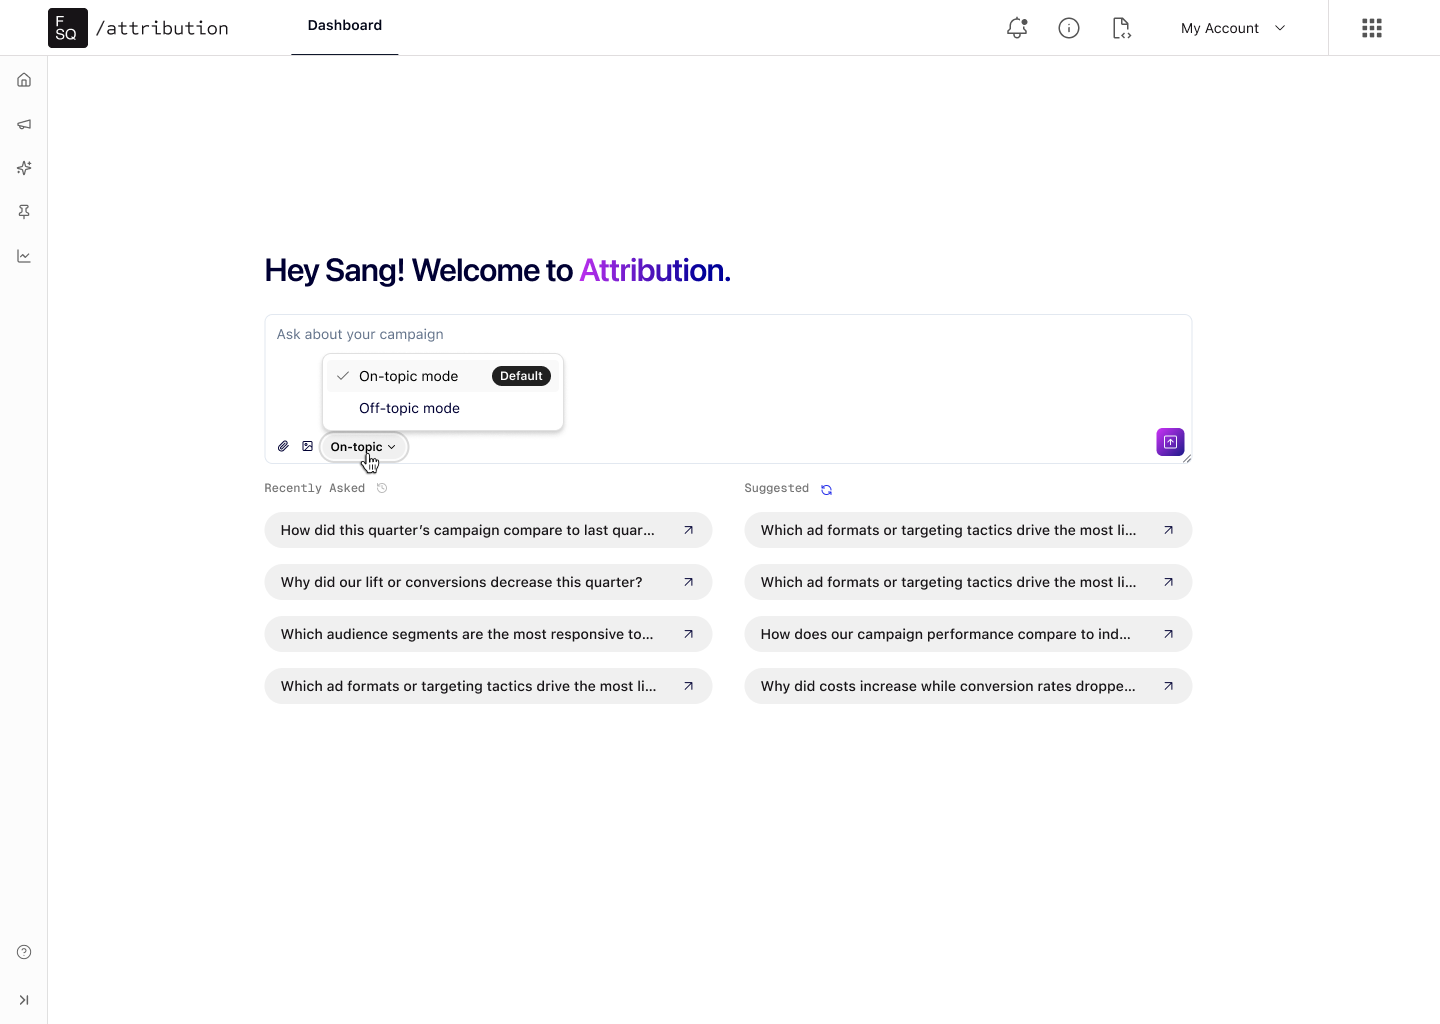1440x1024 pixels.
Task: Refresh the Suggested questions list
Action: click(826, 489)
